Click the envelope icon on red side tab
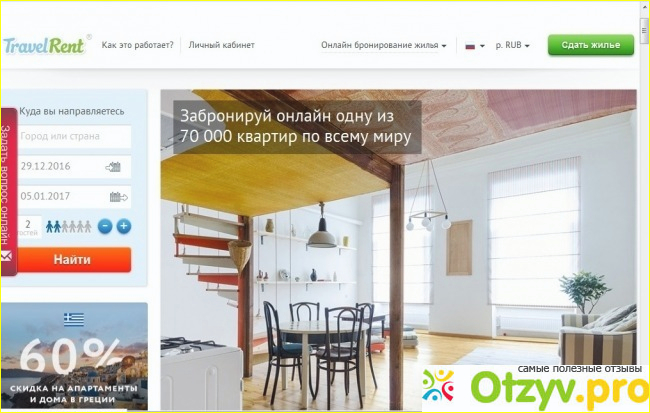Image resolution: width=650 pixels, height=413 pixels. click(x=6, y=255)
